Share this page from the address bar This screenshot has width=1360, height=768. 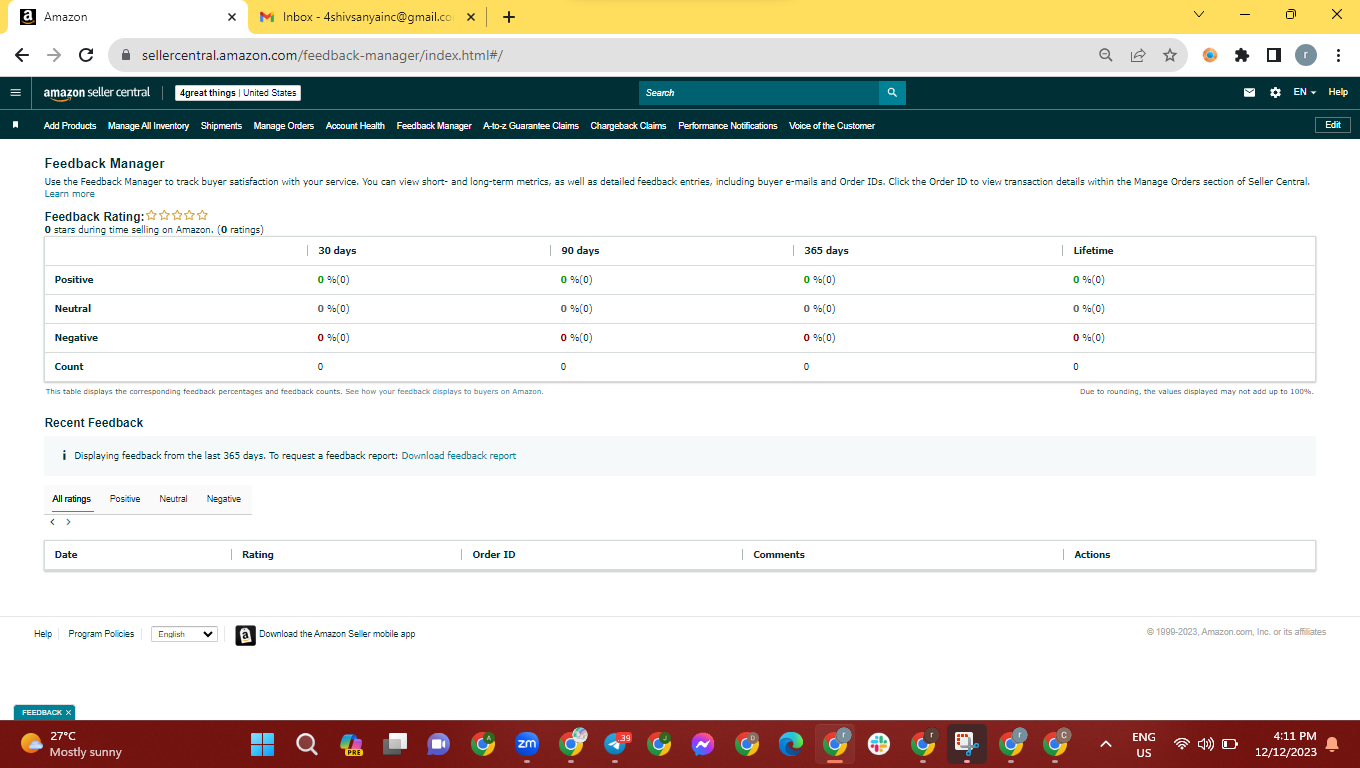coord(1138,55)
